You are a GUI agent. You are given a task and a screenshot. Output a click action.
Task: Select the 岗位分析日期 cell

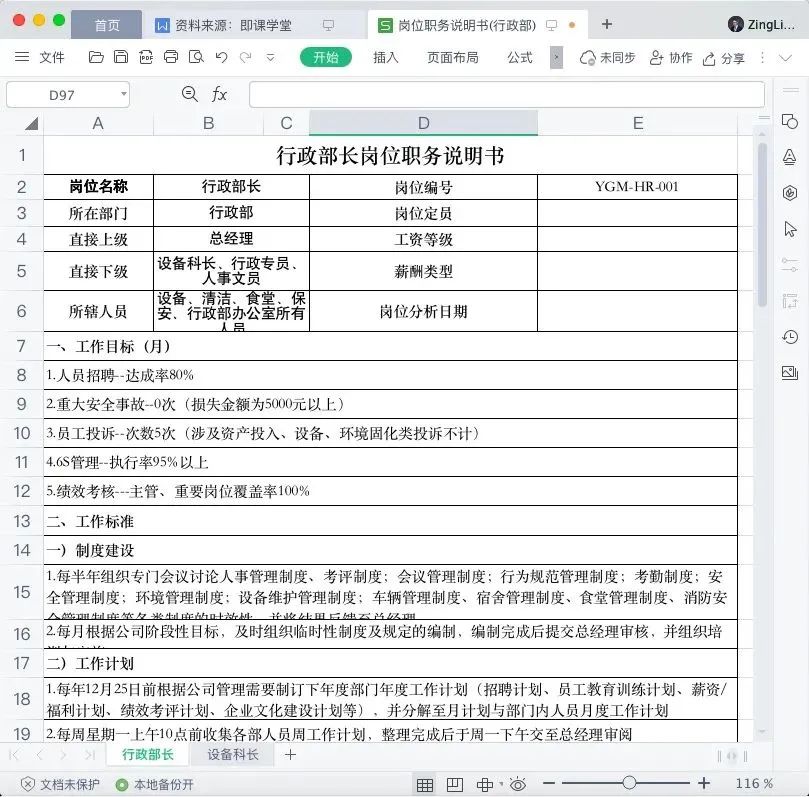[x=424, y=311]
